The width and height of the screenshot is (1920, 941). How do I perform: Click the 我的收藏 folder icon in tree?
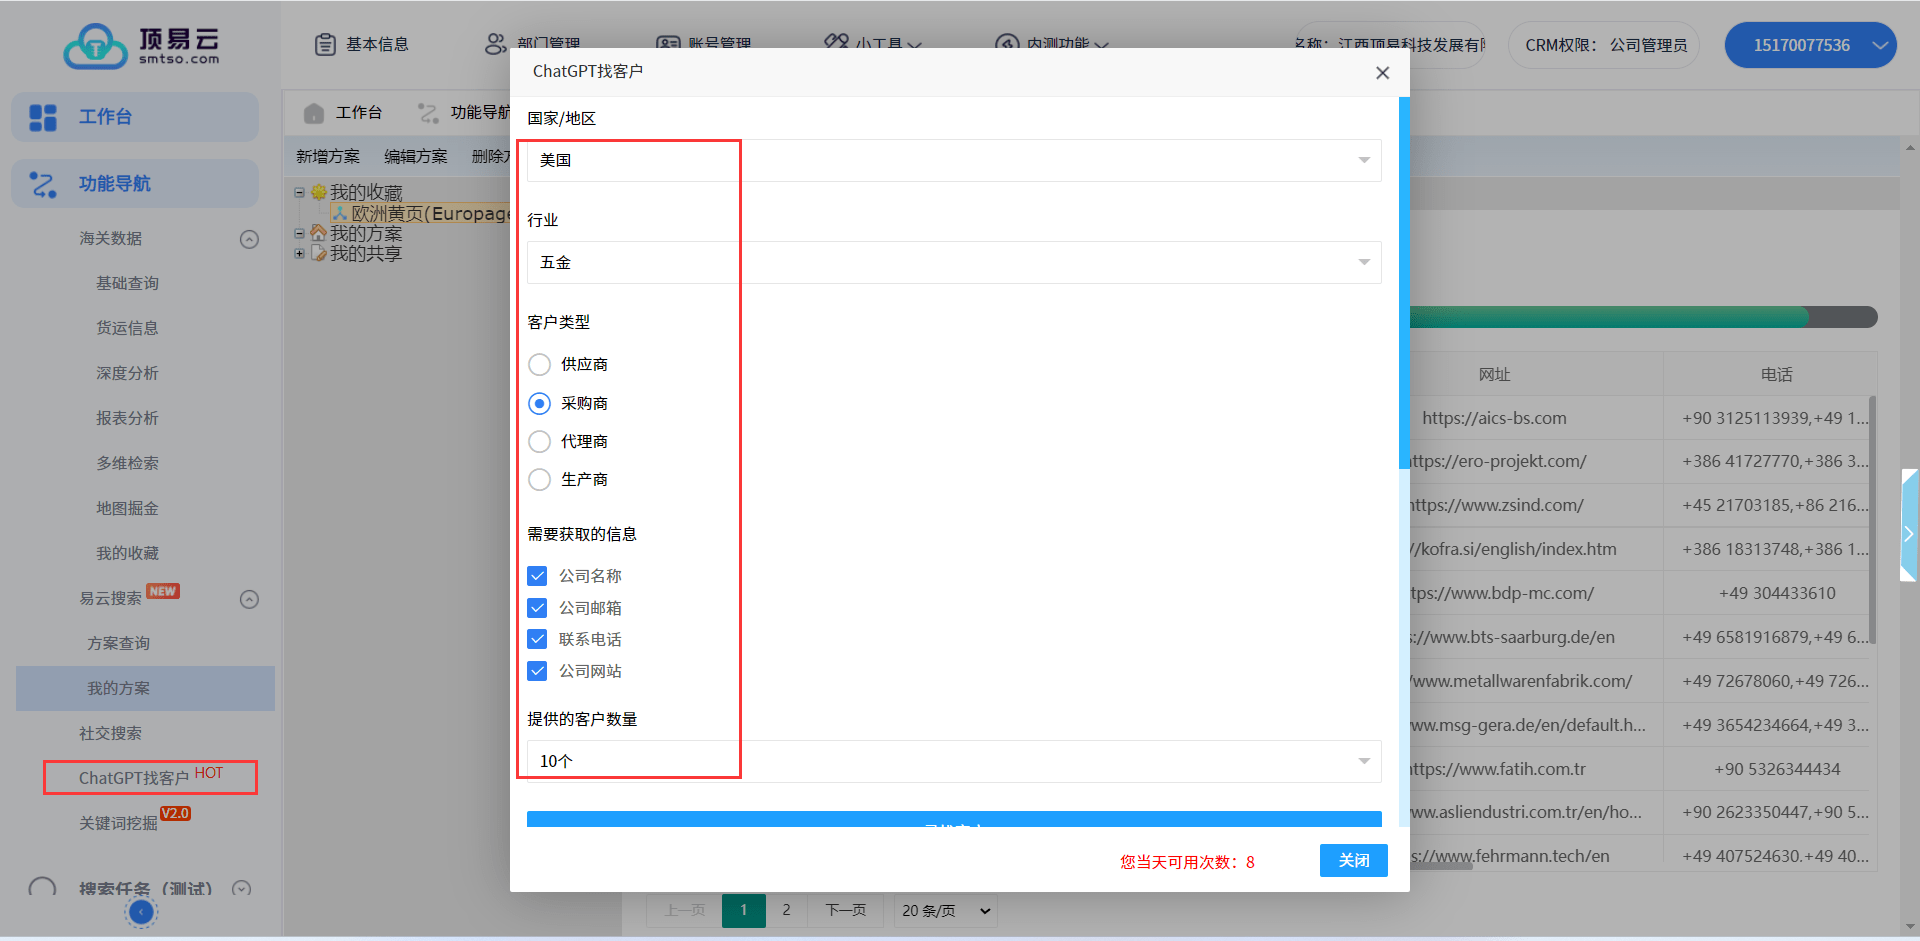coord(319,192)
